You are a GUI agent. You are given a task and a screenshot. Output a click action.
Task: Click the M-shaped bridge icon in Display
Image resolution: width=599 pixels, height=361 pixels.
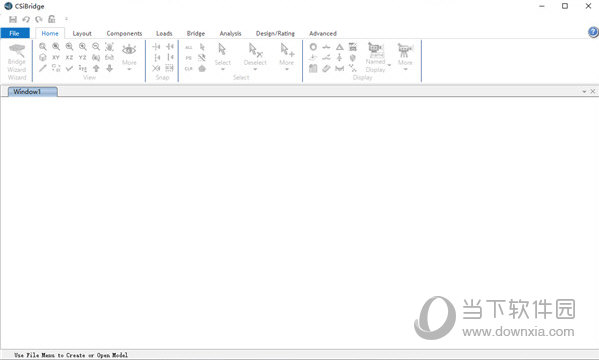pos(340,68)
